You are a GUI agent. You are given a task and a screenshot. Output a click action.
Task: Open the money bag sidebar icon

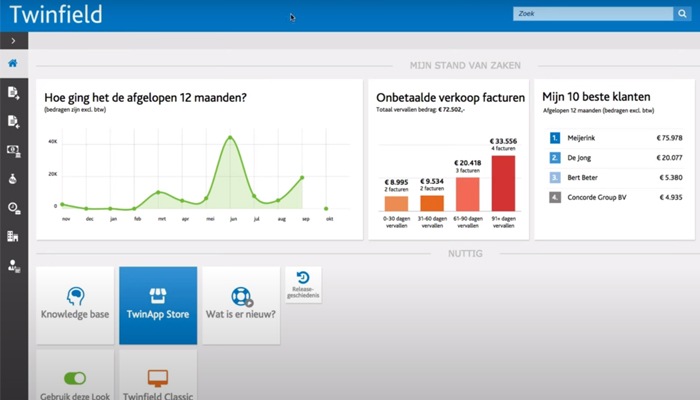point(13,179)
